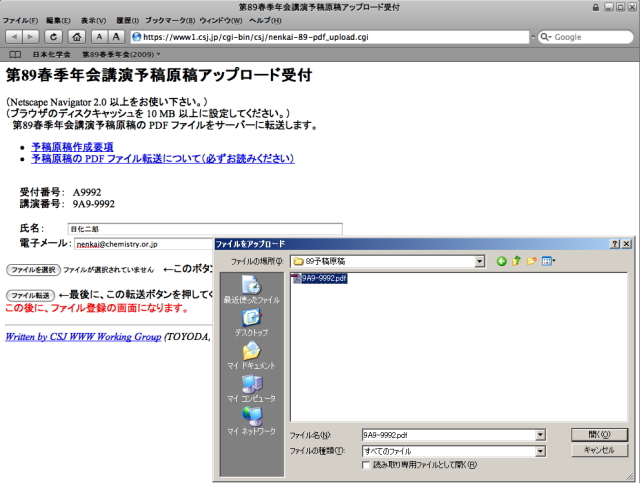Go up one folder level in dialog

pos(517,261)
